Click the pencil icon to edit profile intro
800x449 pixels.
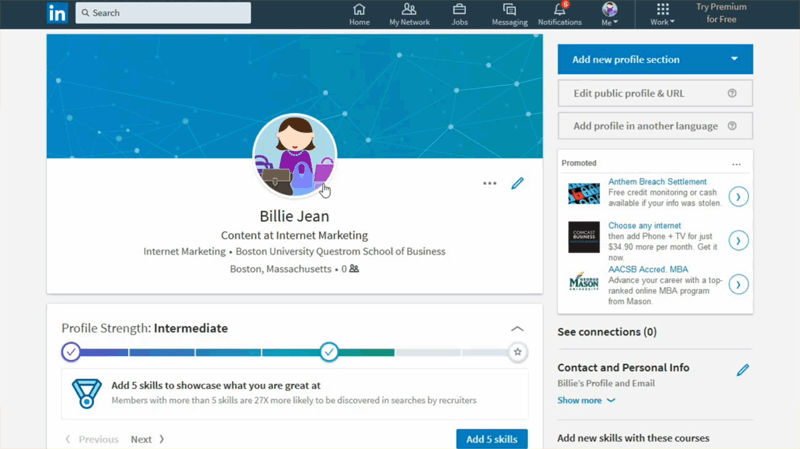point(517,183)
